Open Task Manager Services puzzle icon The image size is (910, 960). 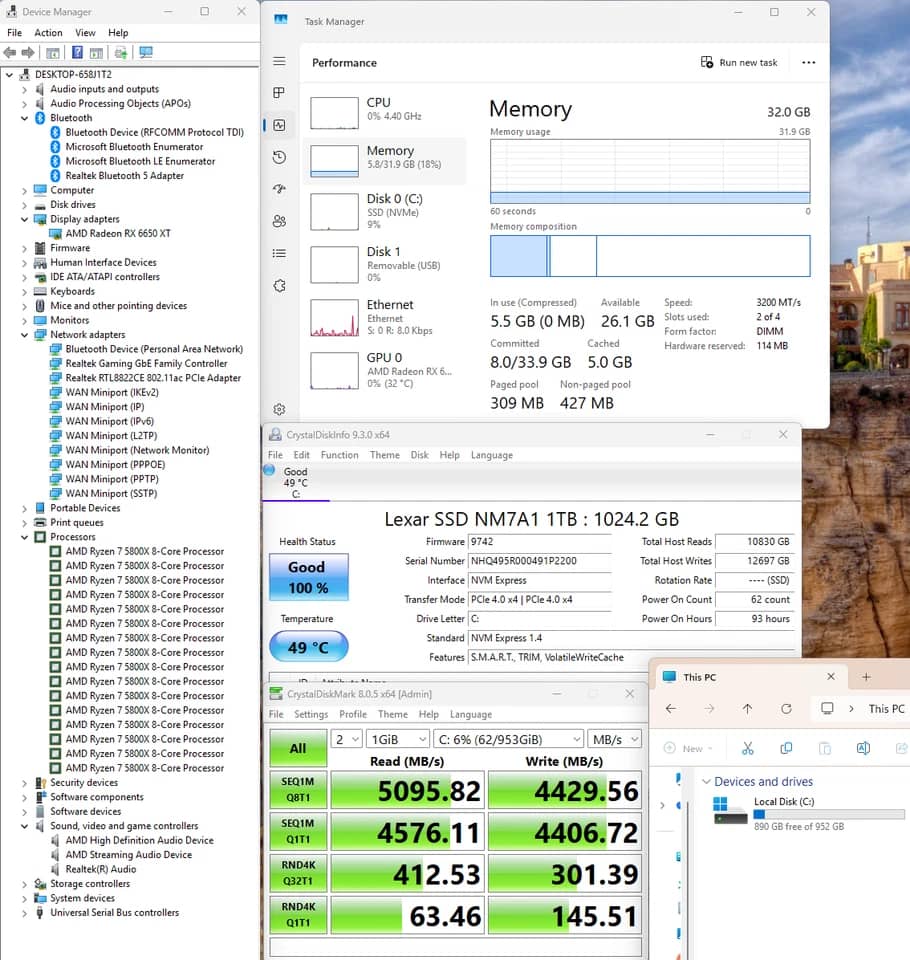pos(279,286)
